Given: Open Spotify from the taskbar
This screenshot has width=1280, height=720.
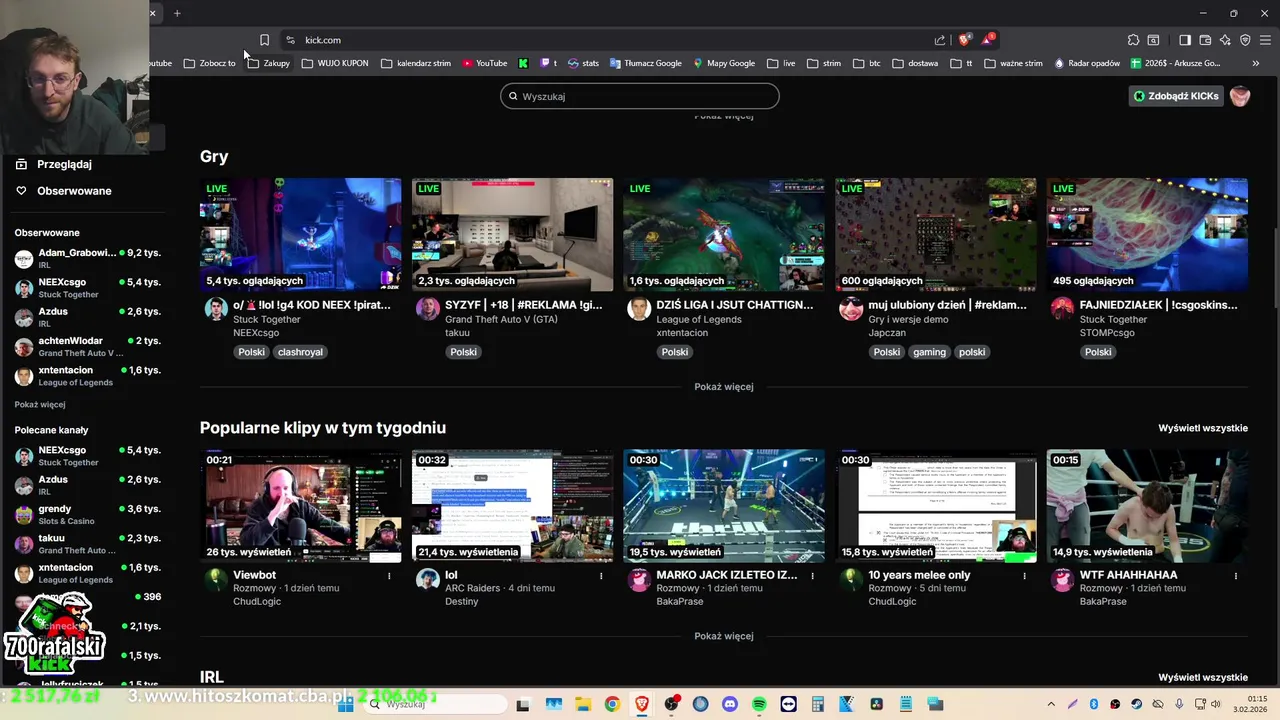Looking at the screenshot, I should 759,704.
